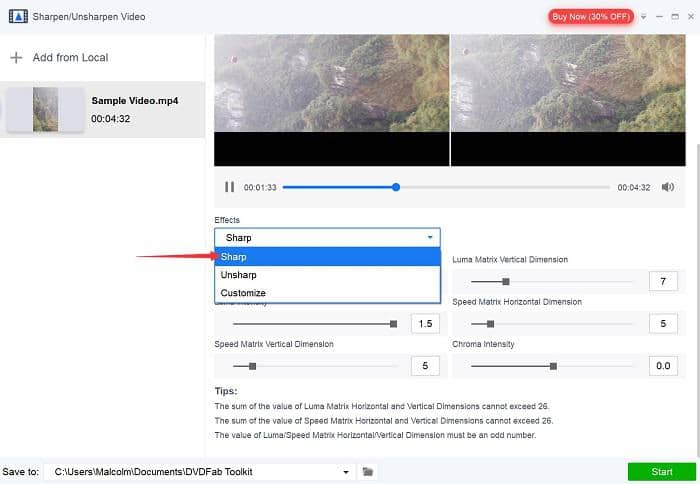This screenshot has height=484, width=700.
Task: Click the Speed Matrix Horizontal Dimension label
Action: tap(517, 302)
